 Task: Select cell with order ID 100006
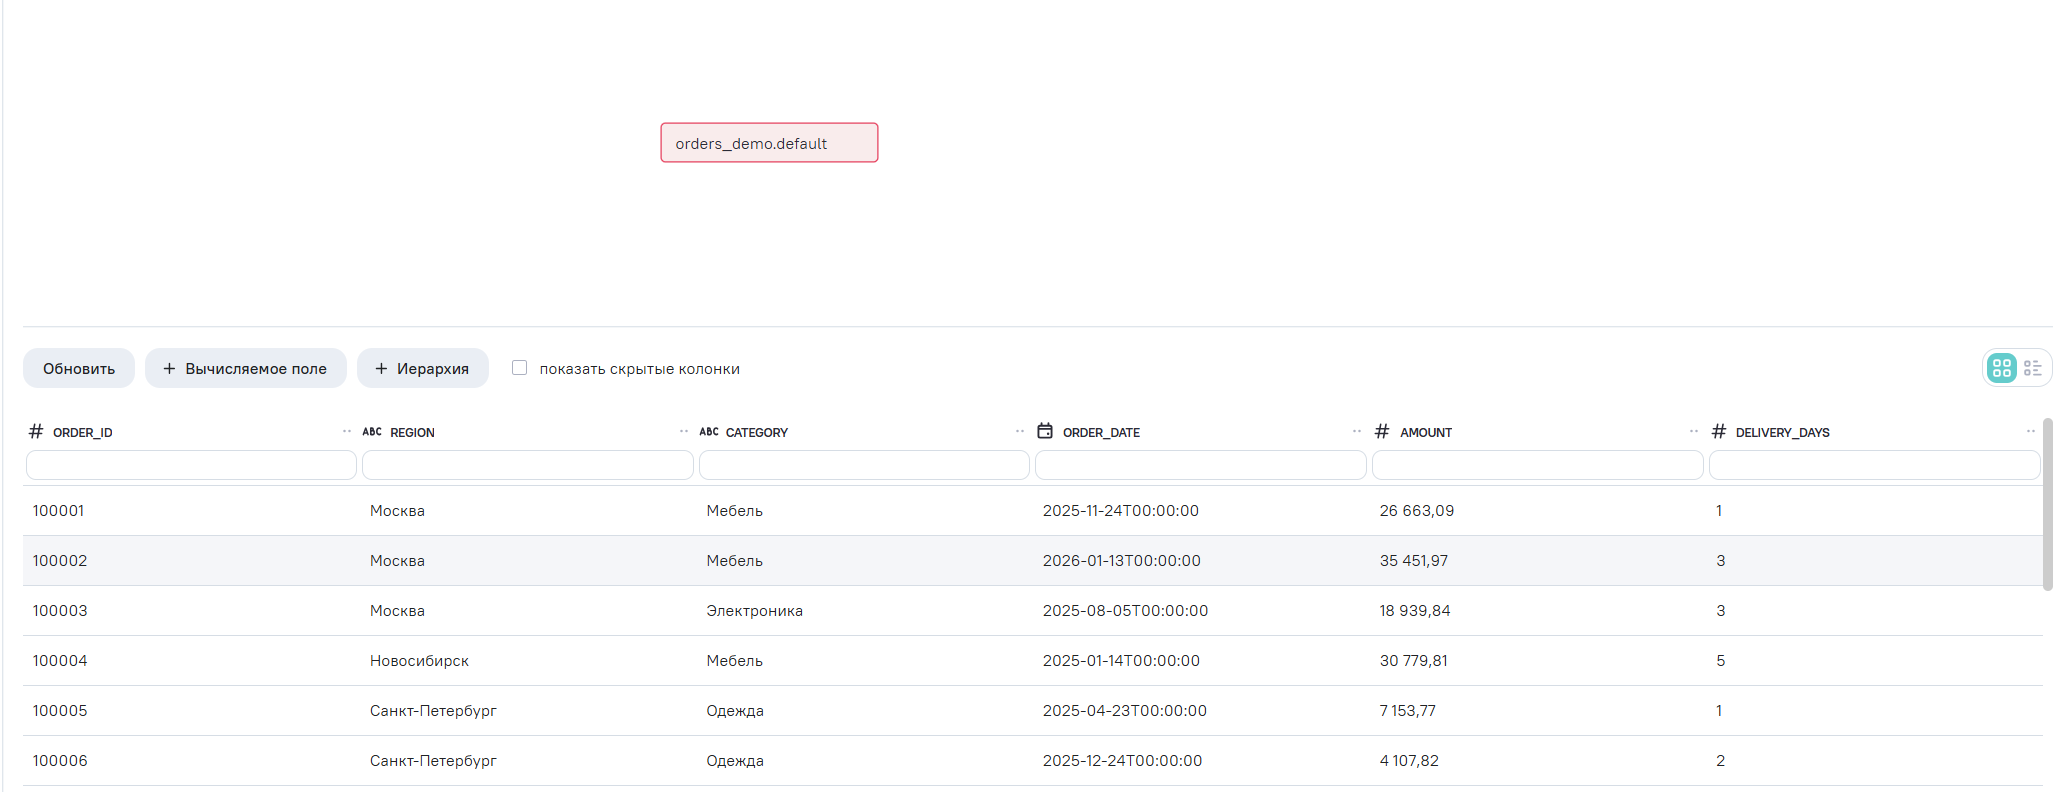click(60, 761)
